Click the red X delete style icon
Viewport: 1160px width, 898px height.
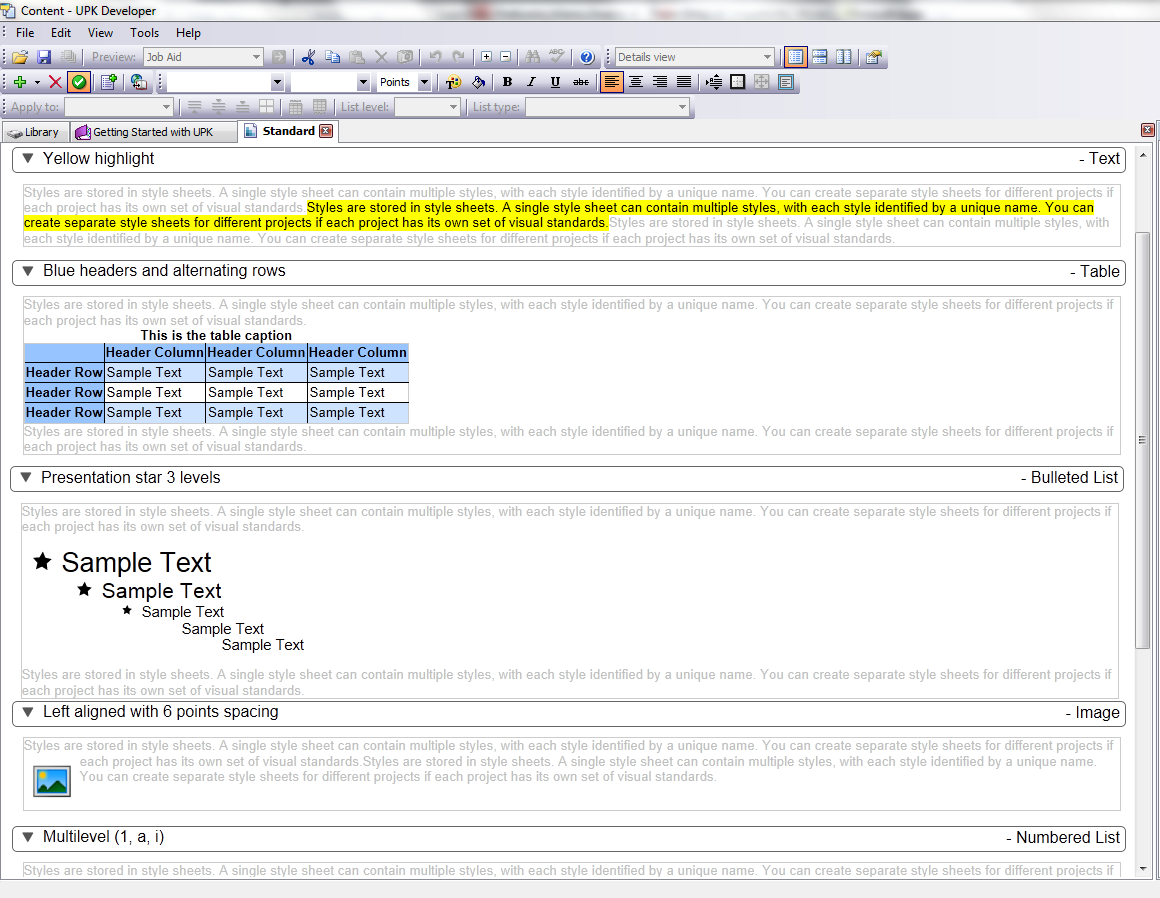(x=55, y=83)
